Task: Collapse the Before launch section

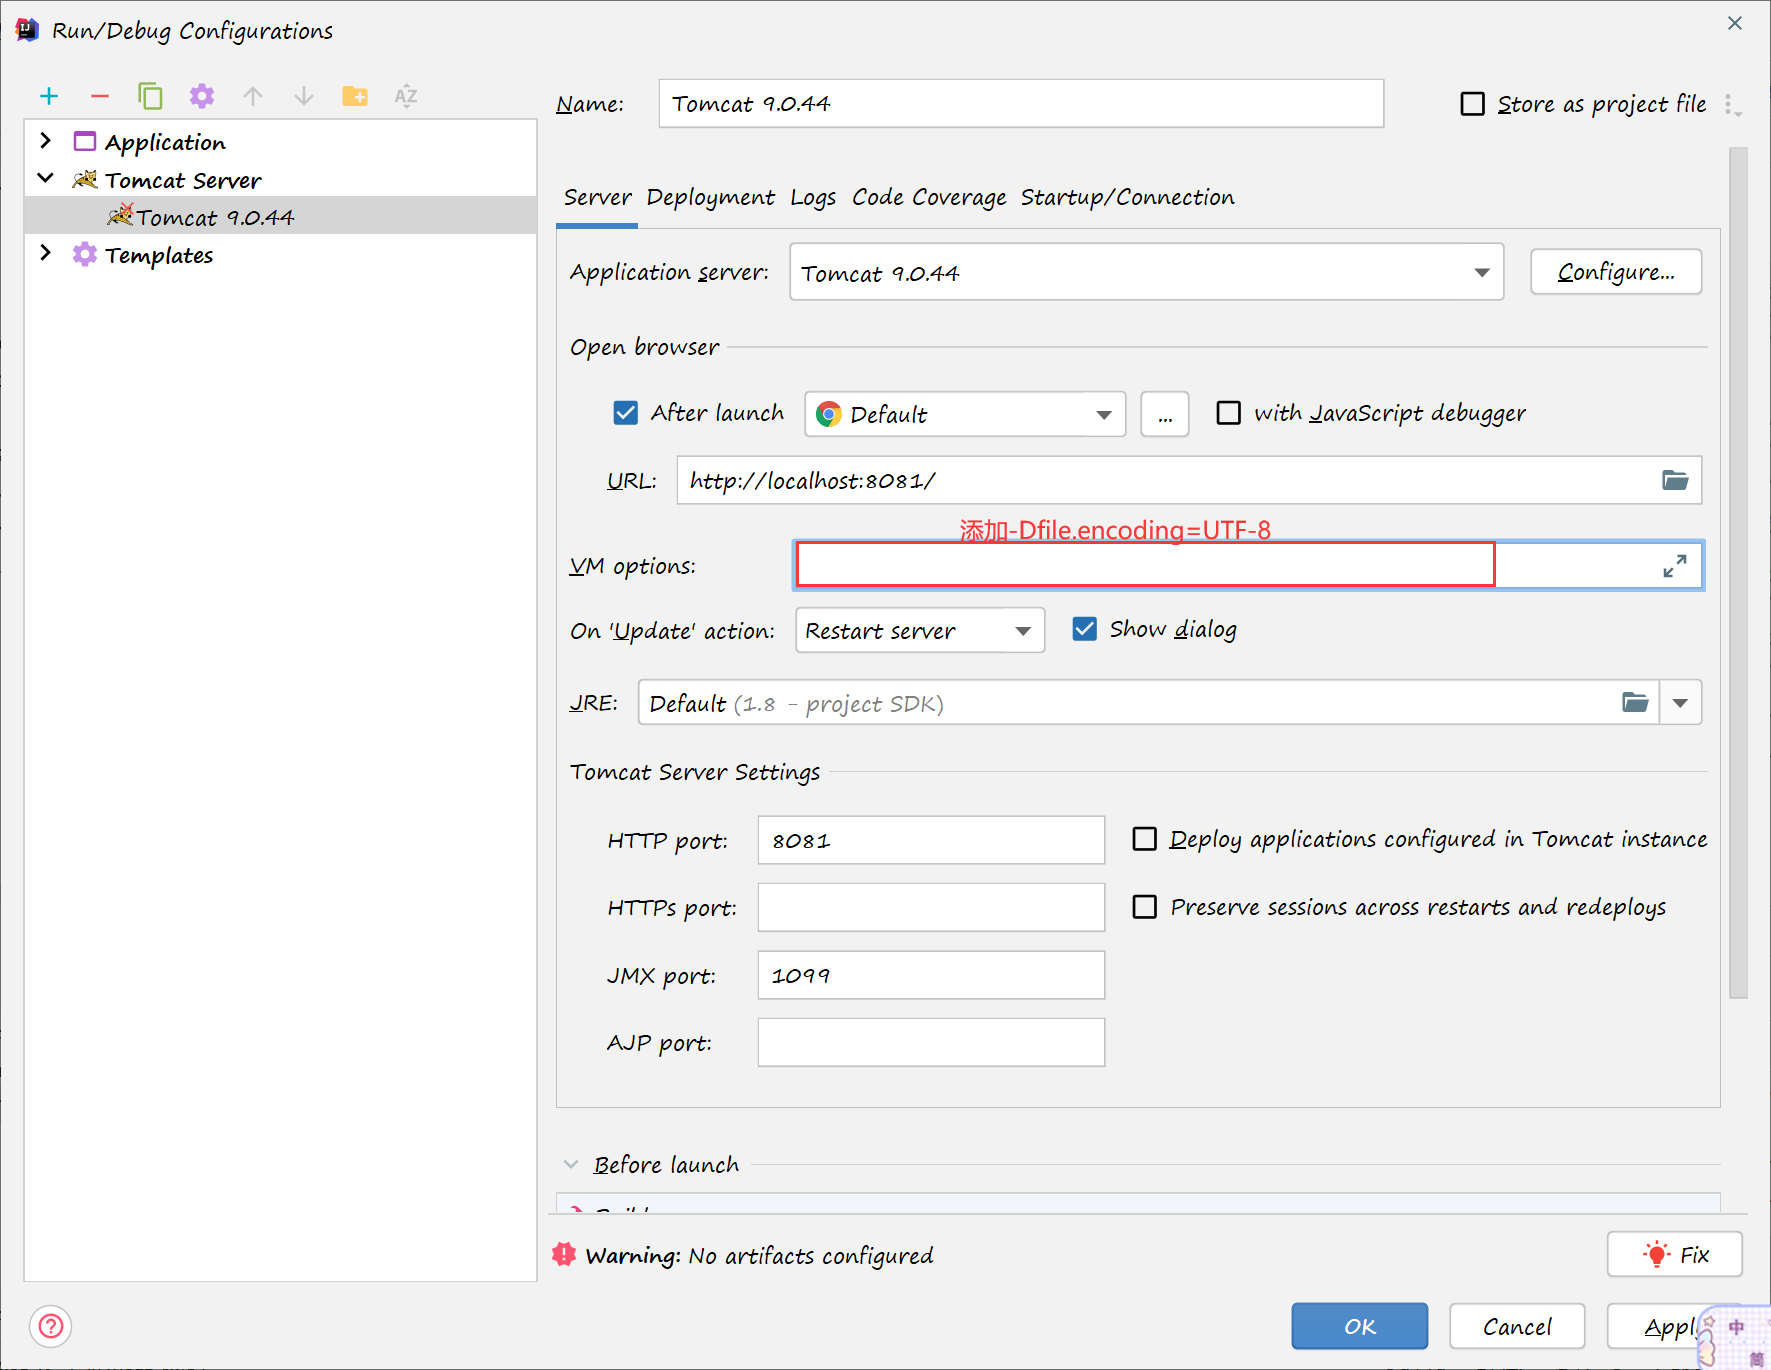Action: (571, 1164)
